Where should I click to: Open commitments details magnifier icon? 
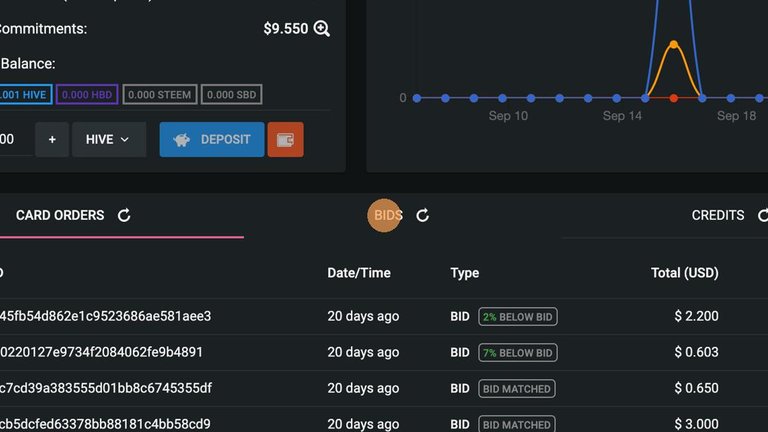(322, 28)
